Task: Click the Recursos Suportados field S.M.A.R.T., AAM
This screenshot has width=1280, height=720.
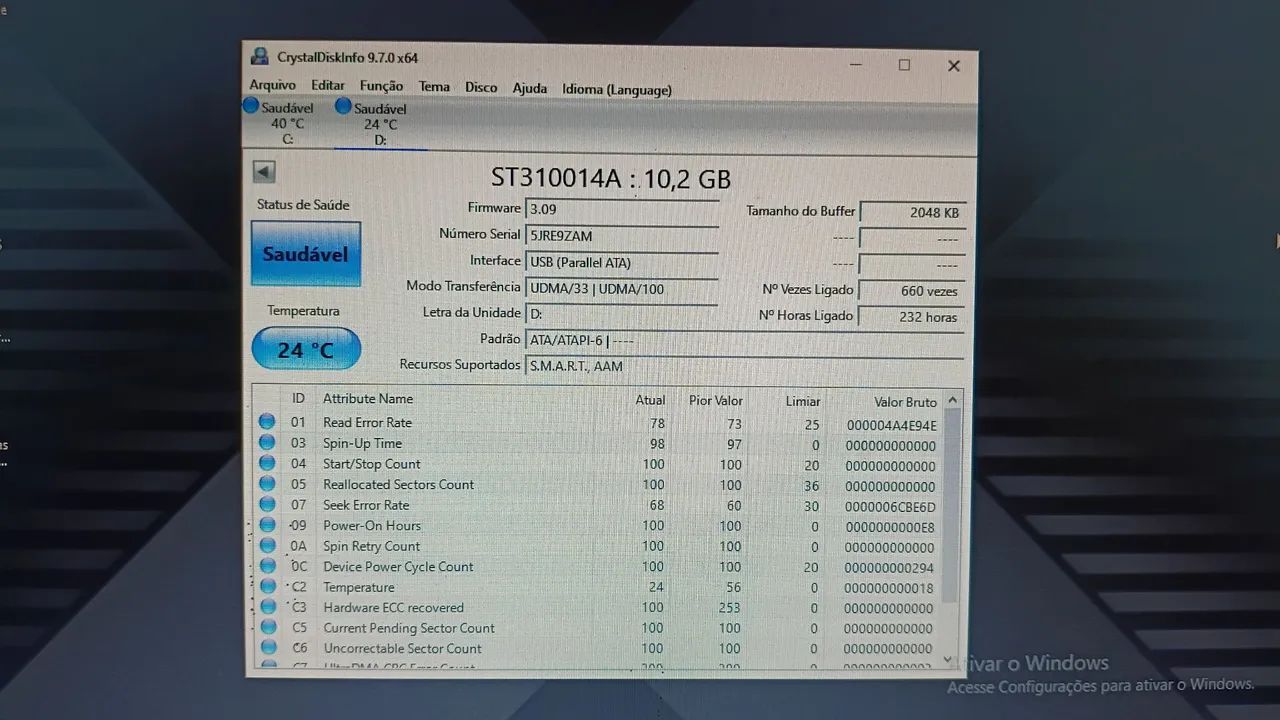Action: tap(745, 366)
